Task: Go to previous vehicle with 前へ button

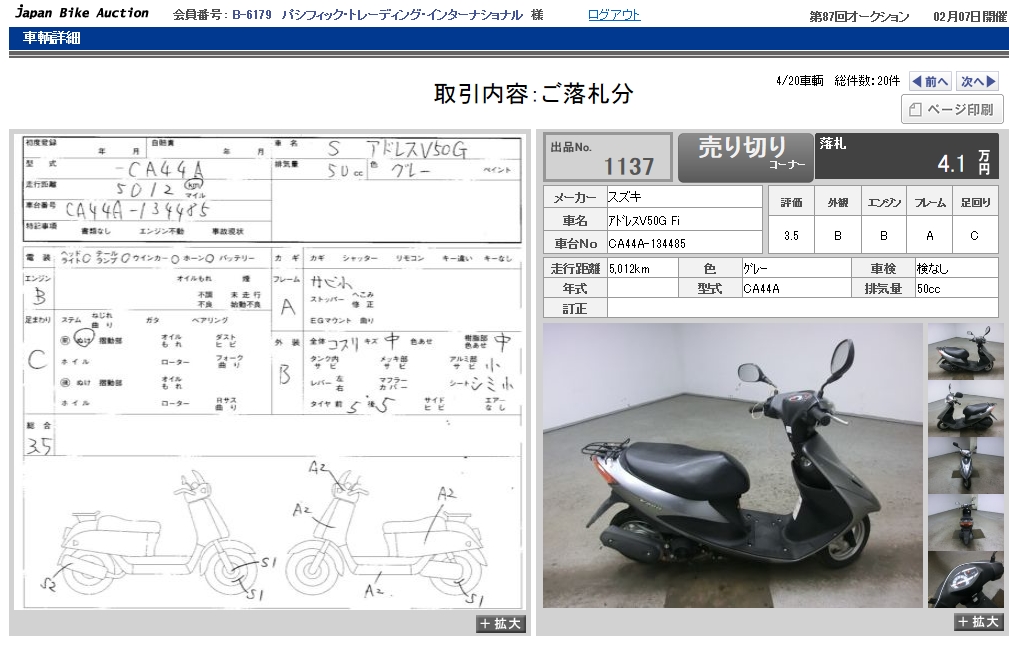Action: point(930,81)
